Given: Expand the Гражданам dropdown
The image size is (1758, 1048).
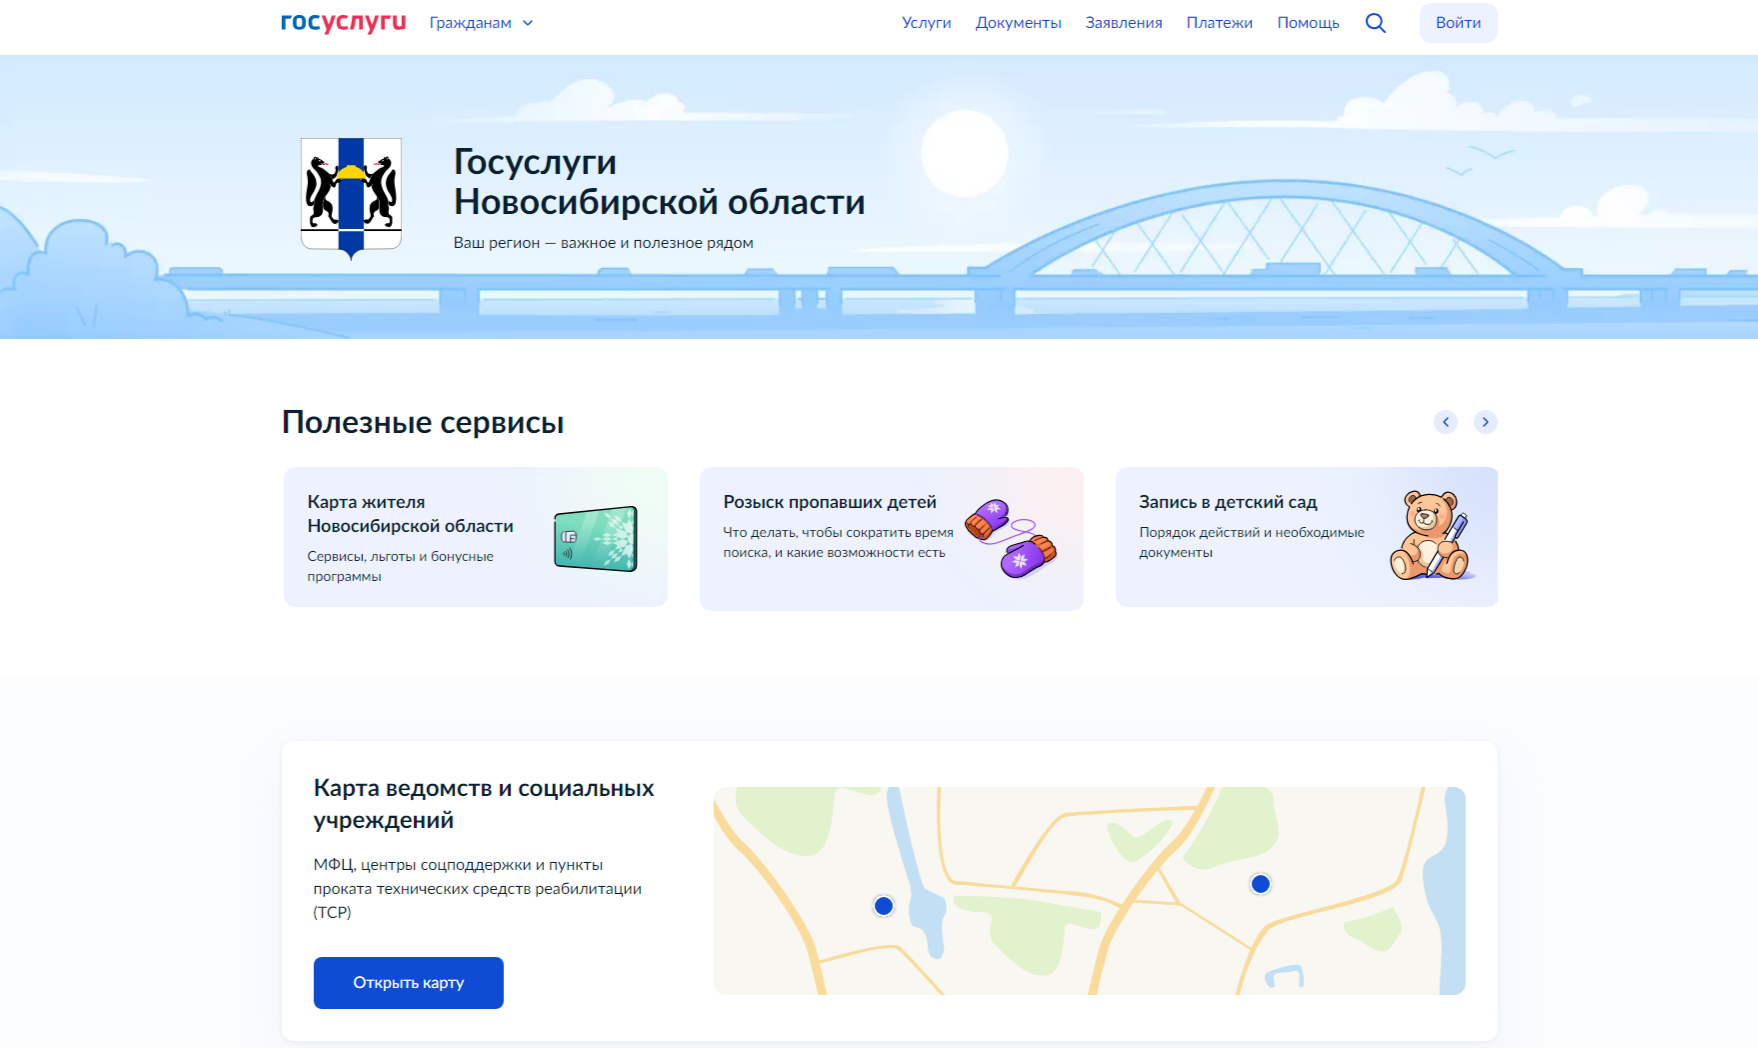Looking at the screenshot, I should tap(481, 23).
